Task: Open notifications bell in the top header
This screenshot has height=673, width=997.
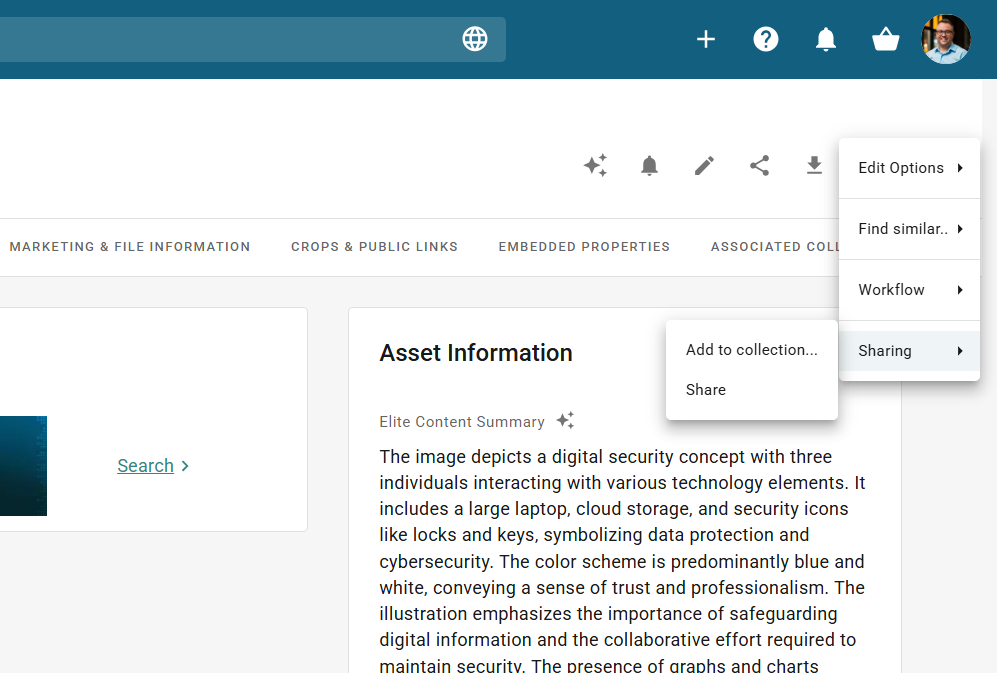Action: 826,39
